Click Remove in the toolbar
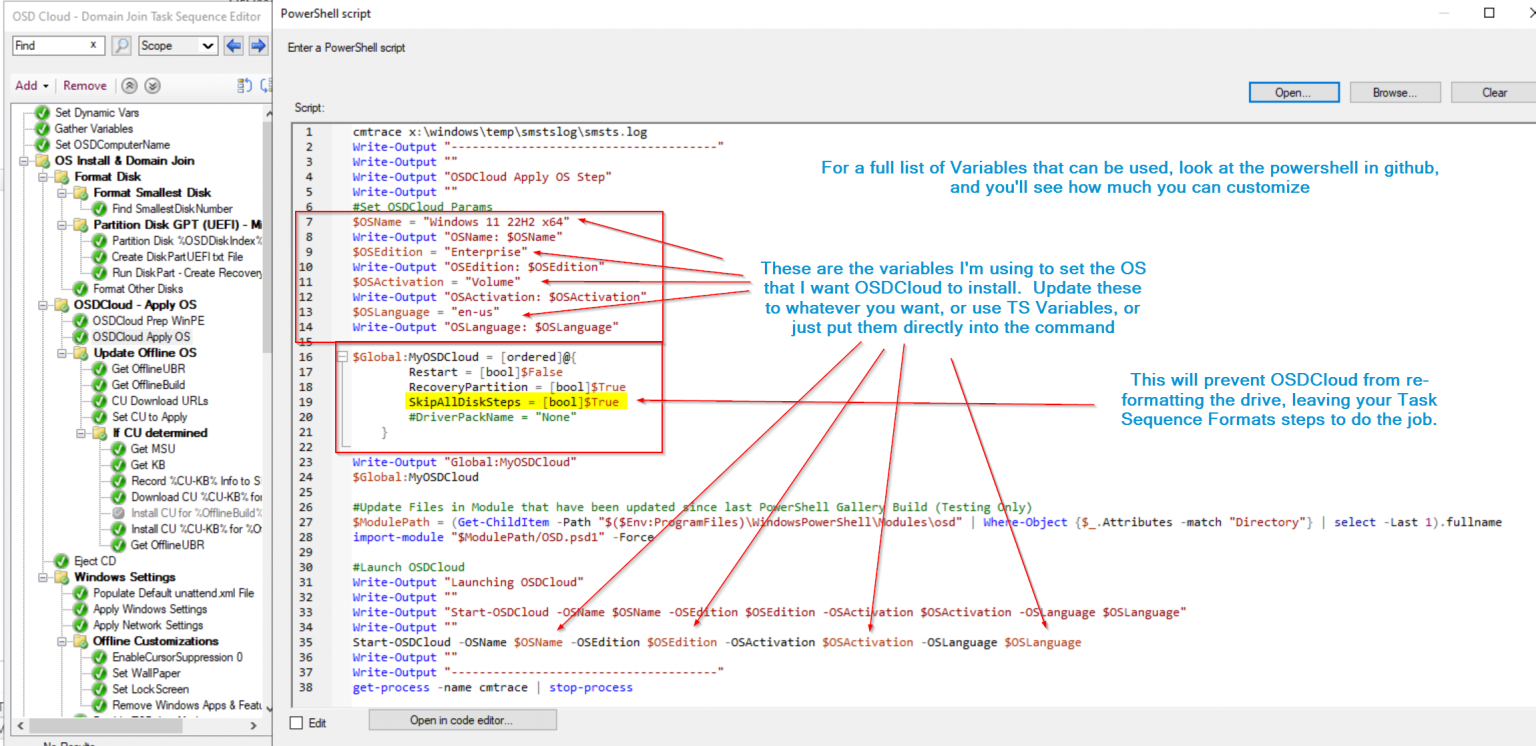This screenshot has width=1536, height=746. (85, 85)
